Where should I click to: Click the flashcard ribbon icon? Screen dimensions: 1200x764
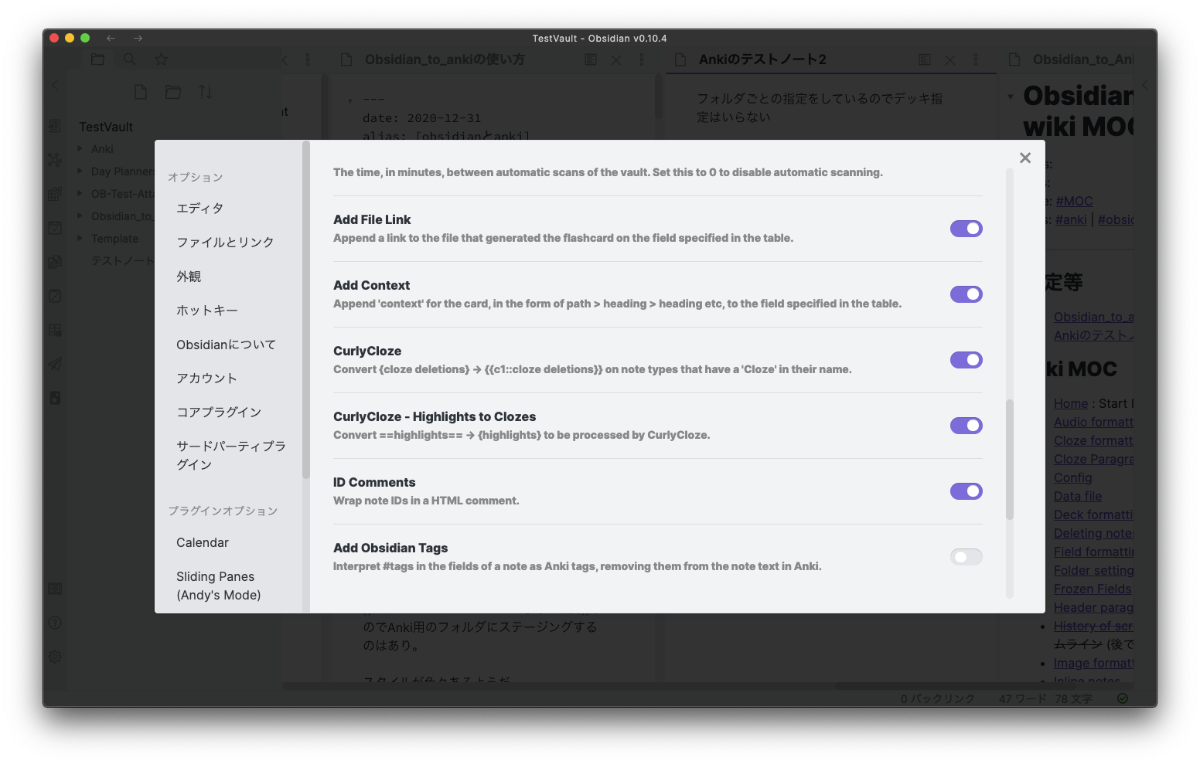click(x=55, y=398)
